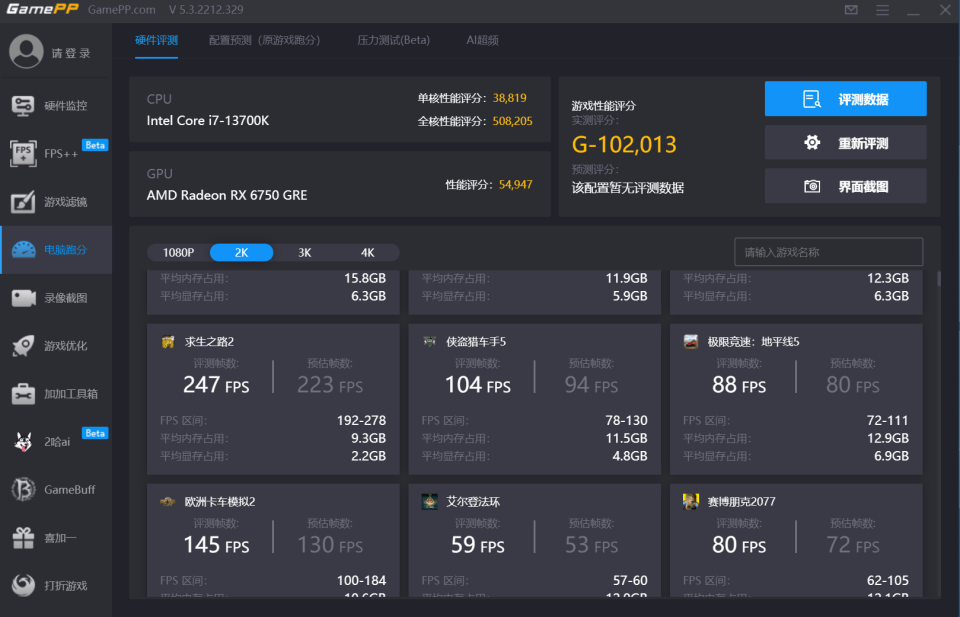Viewport: 960px width, 617px height.
Task: Click the 侠盗猎车手5 game icon
Action: 429,341
